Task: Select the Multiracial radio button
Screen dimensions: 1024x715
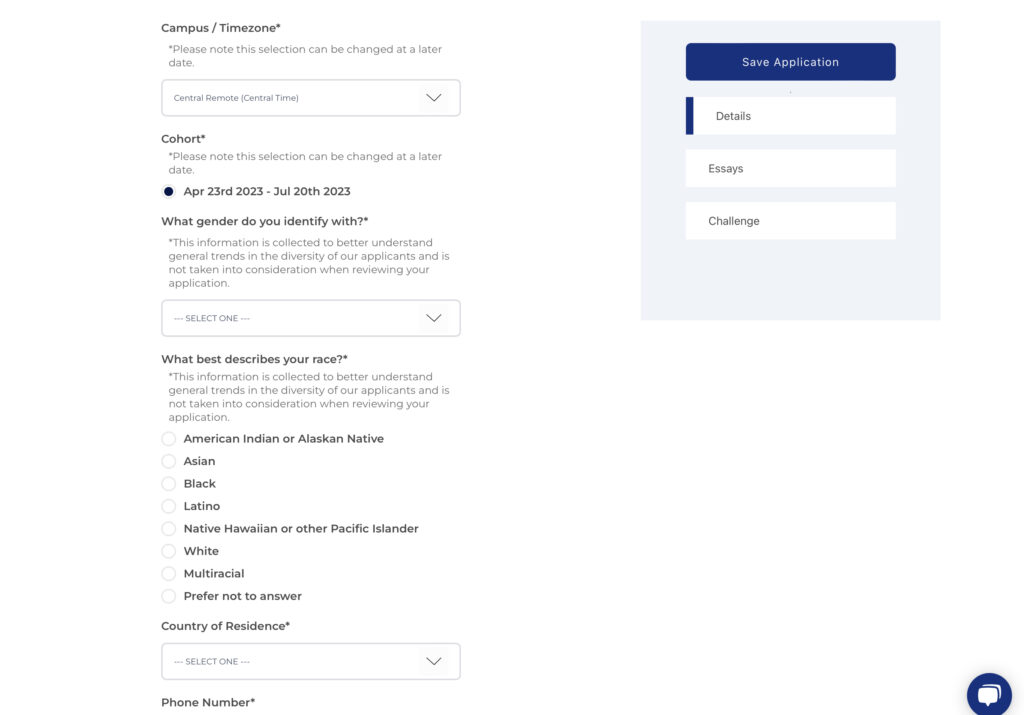Action: (x=169, y=574)
